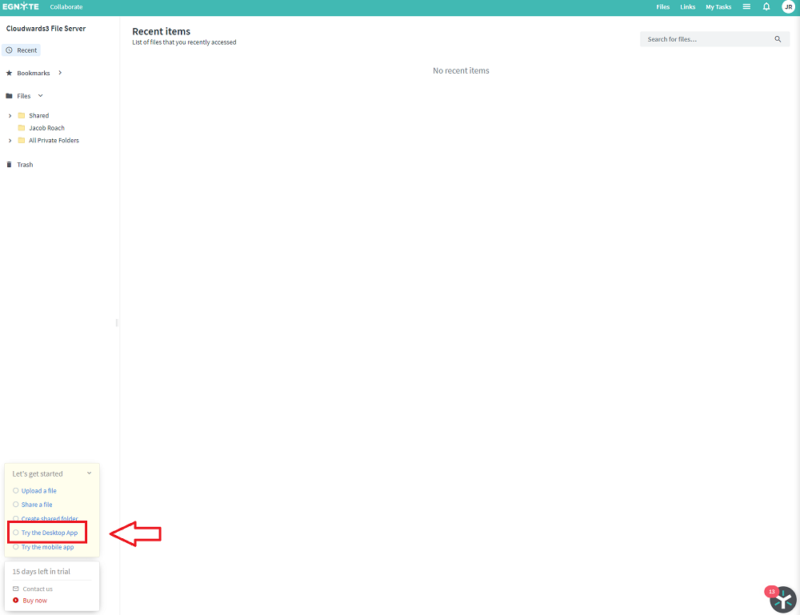The width and height of the screenshot is (800, 615).
Task: Open Files in the sidebar
Action: (23, 96)
